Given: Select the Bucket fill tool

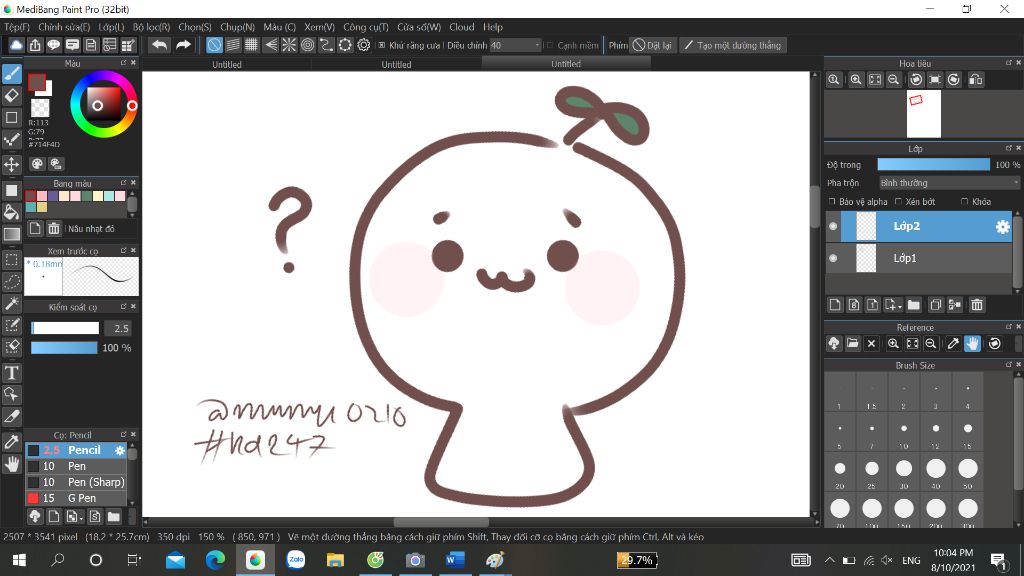Looking at the screenshot, I should pos(12,212).
